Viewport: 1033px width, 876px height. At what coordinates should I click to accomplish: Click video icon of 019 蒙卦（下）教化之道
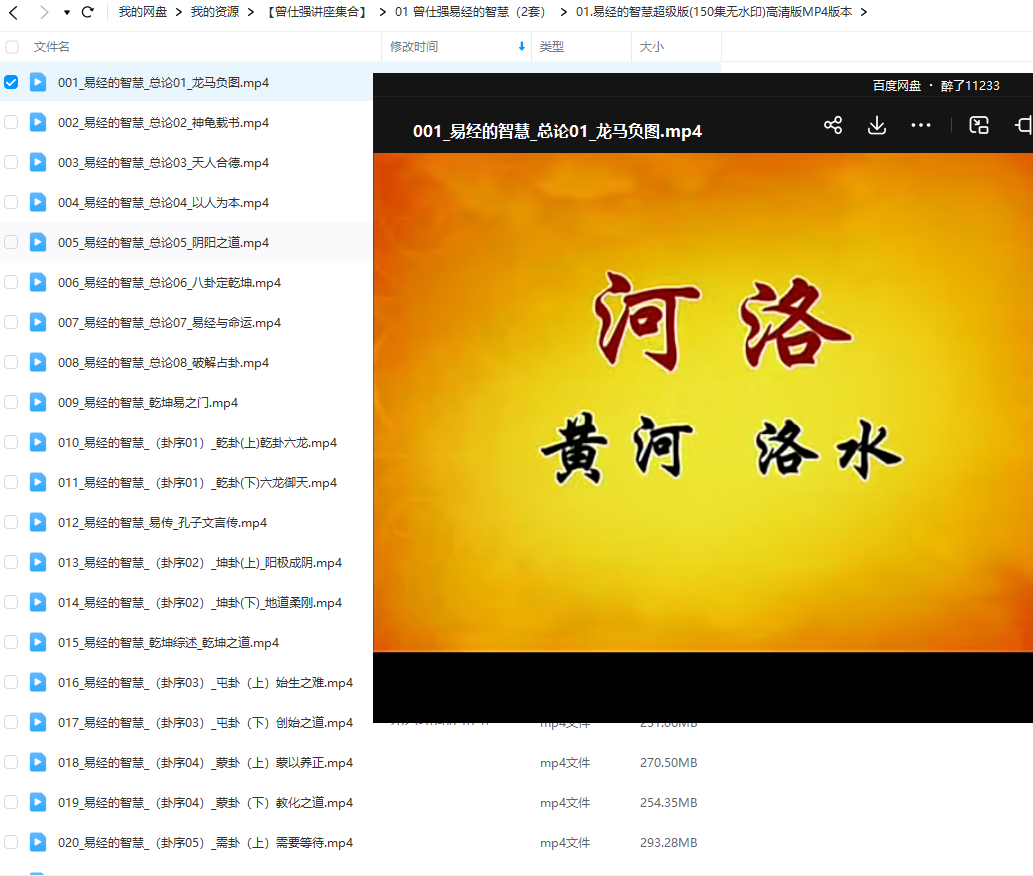click(38, 802)
